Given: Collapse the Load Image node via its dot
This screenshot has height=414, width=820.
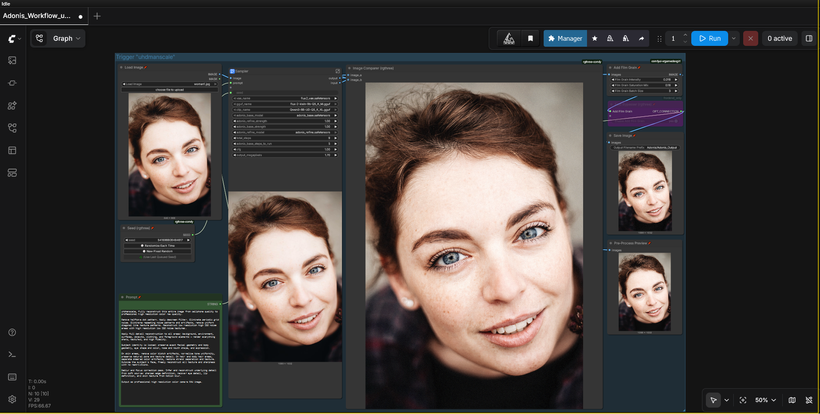Looking at the screenshot, I should click(122, 67).
